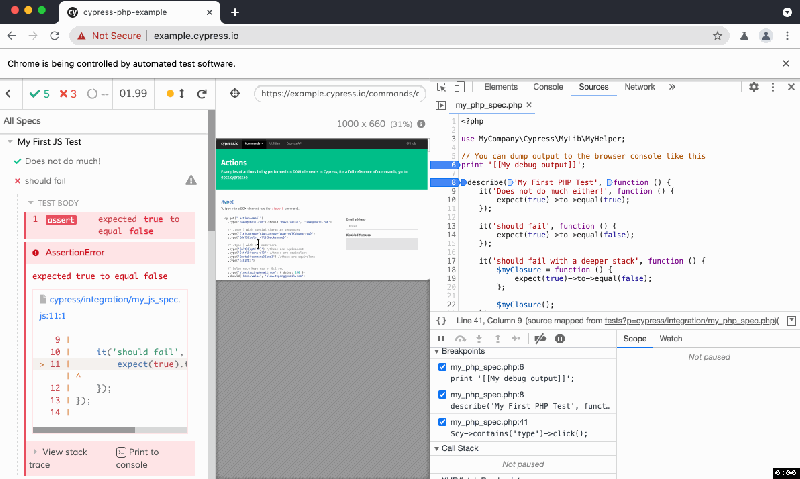Click the Actions page preview thumbnail

coord(322,209)
